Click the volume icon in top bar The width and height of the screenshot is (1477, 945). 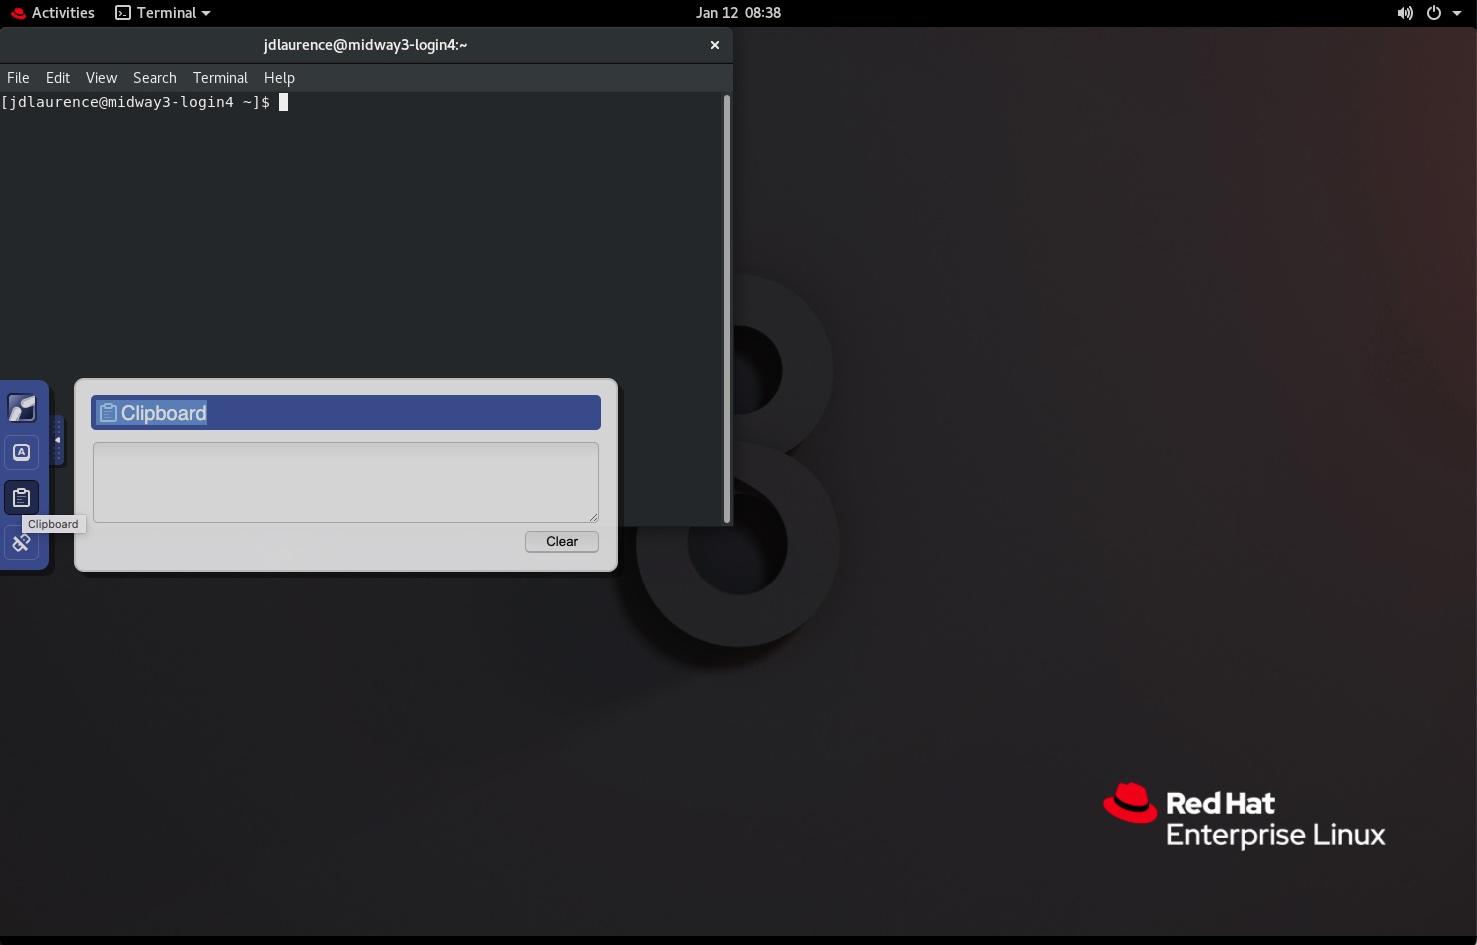coord(1405,13)
